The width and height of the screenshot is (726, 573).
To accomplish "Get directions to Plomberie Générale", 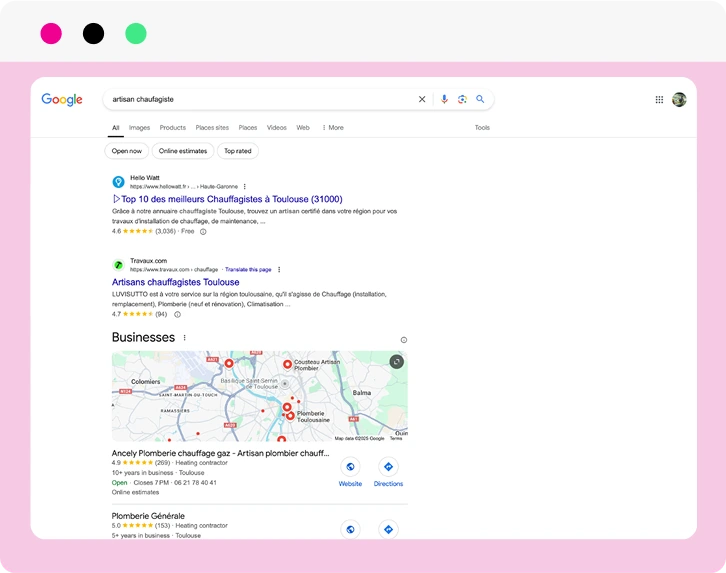I will (x=388, y=529).
